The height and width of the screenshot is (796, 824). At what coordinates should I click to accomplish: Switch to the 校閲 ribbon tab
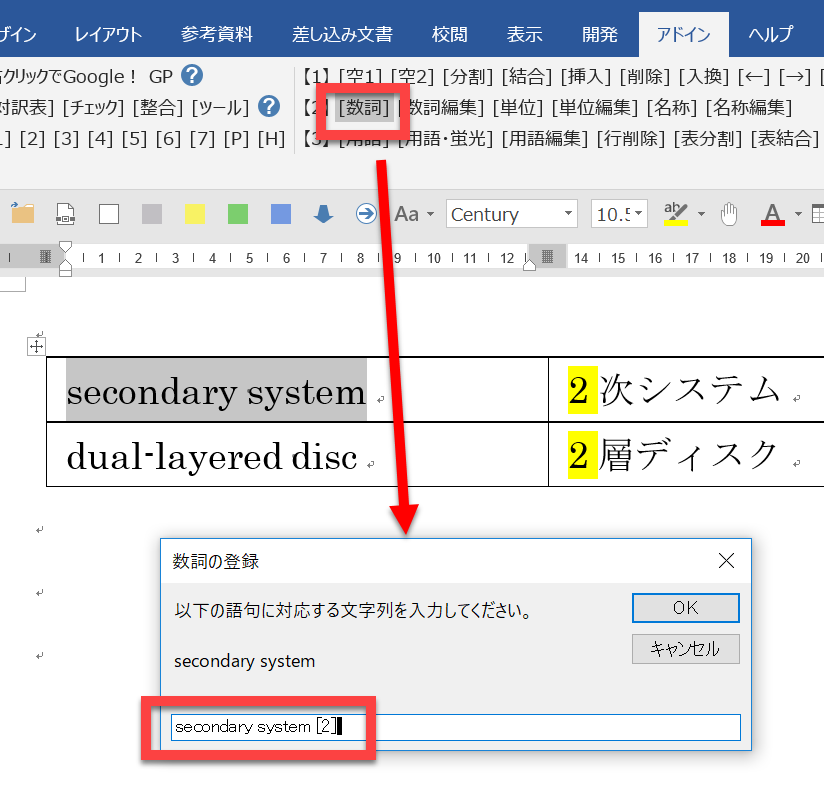pyautogui.click(x=449, y=34)
